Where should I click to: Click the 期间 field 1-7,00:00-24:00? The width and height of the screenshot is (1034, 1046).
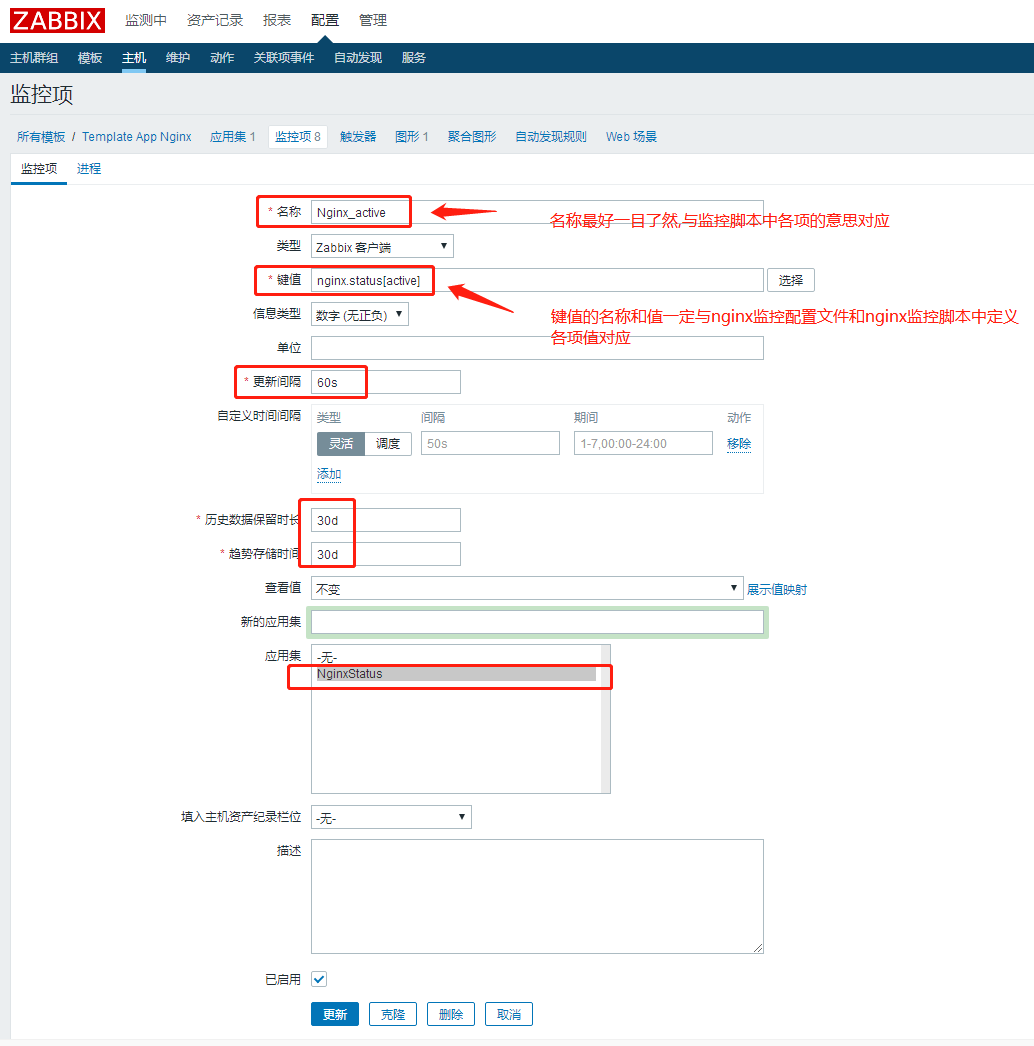pyautogui.click(x=643, y=444)
